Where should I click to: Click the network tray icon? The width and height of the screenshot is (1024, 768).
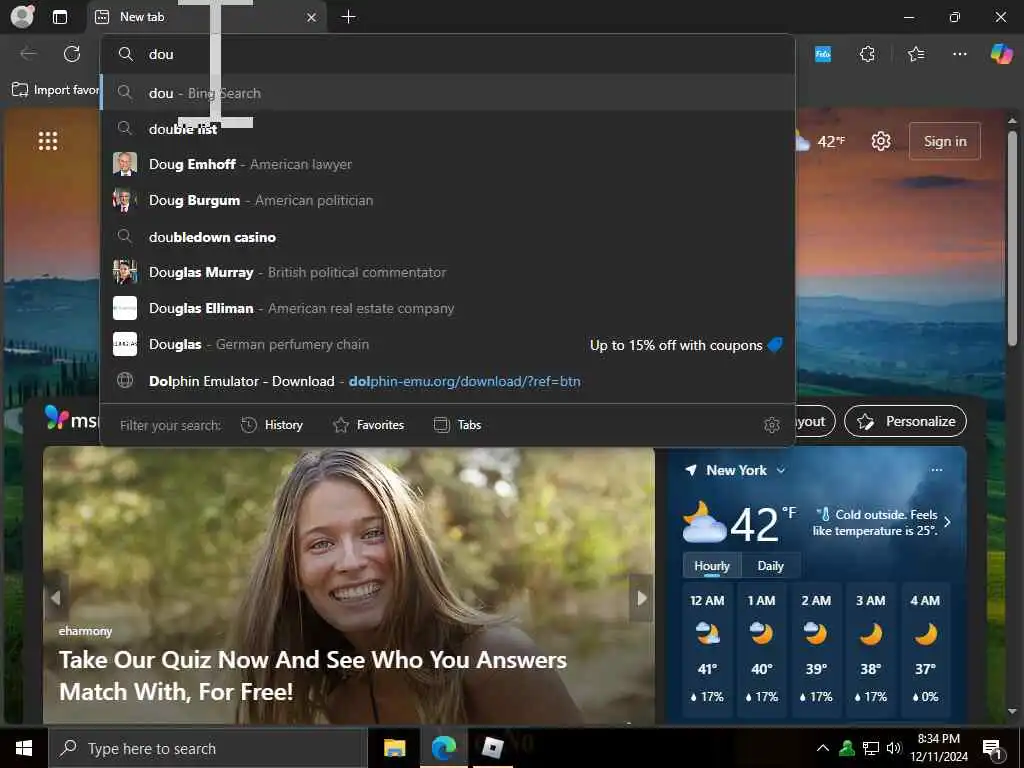tap(871, 748)
